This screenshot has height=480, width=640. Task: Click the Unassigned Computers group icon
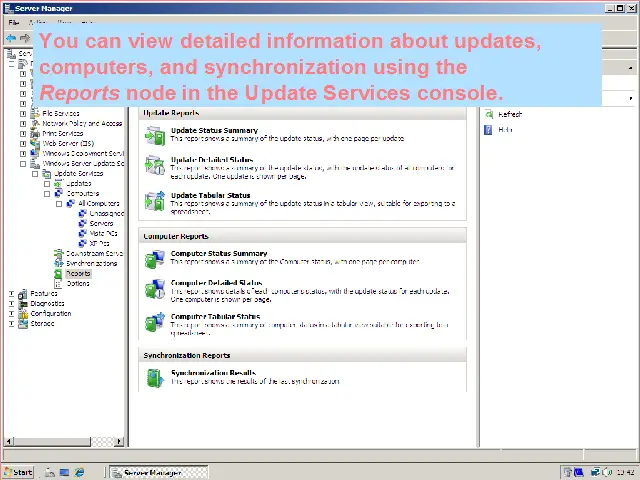(82, 213)
